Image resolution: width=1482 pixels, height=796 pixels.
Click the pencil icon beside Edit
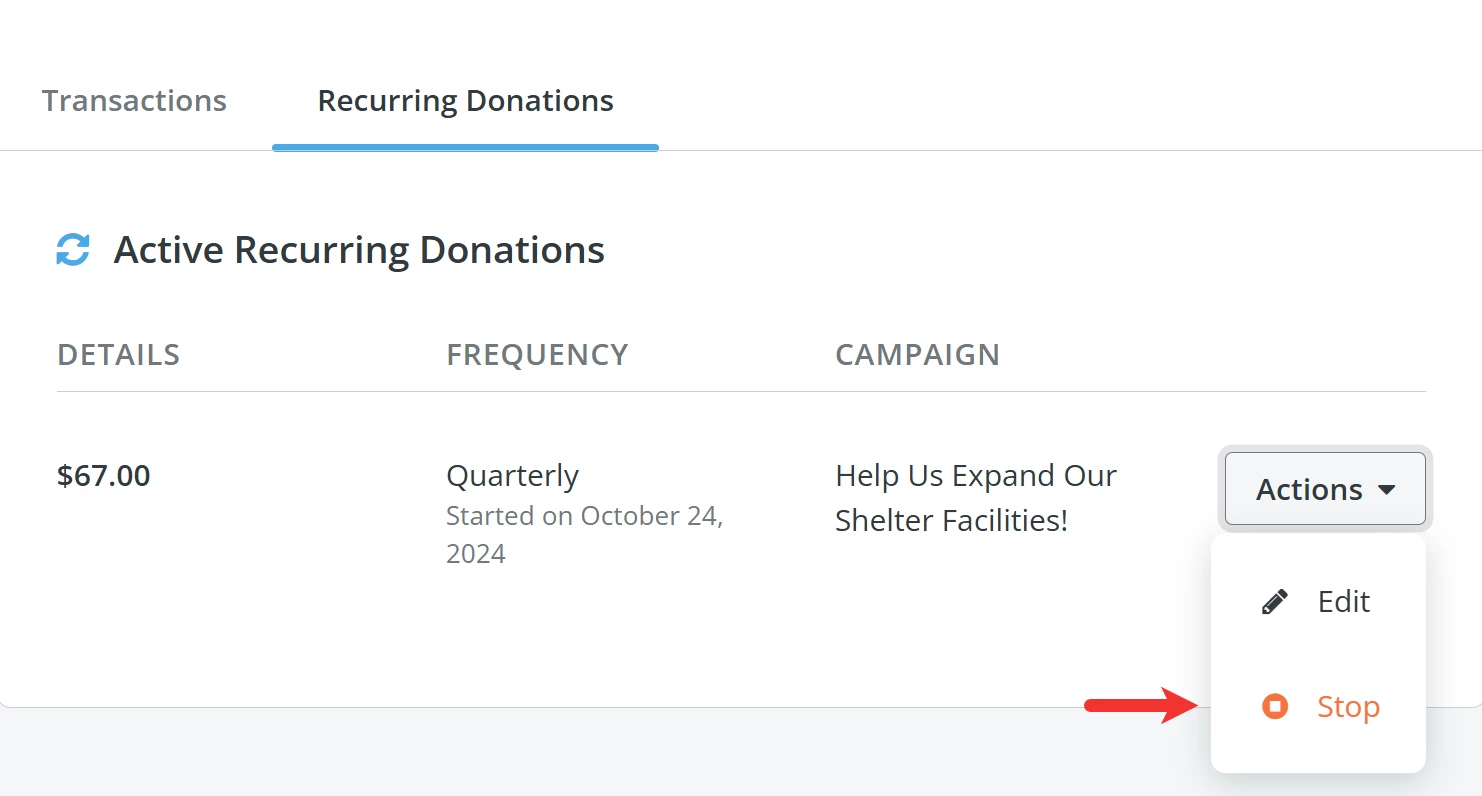(x=1274, y=600)
